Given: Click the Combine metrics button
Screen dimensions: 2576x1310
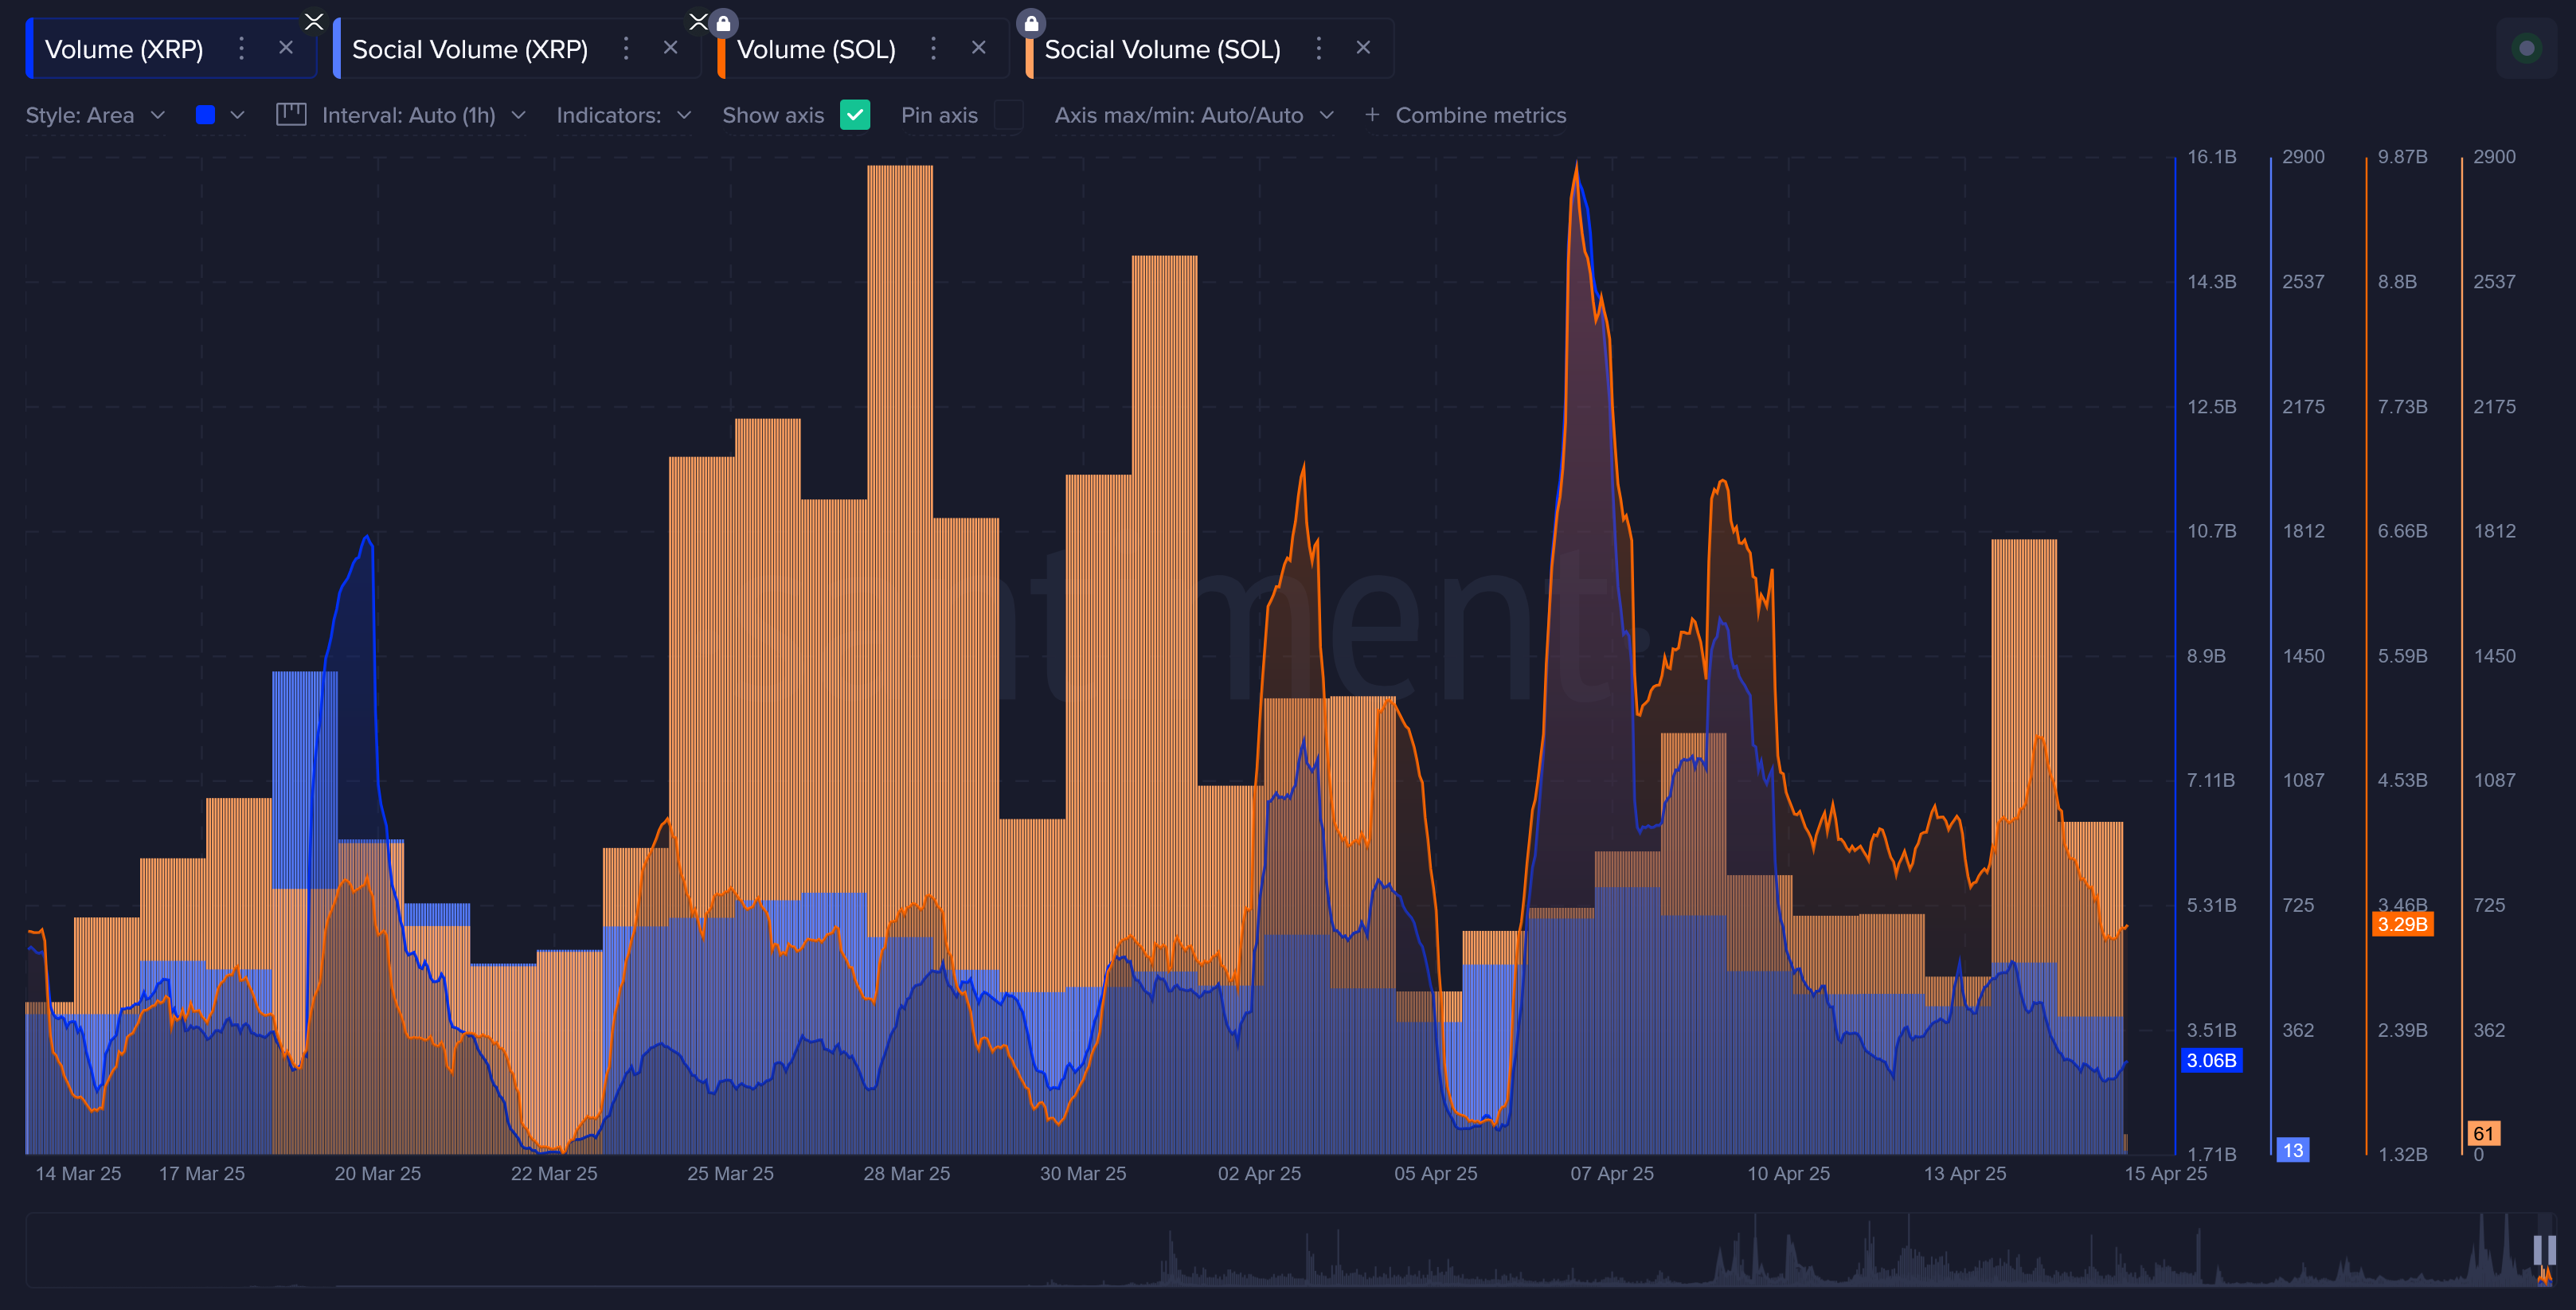Looking at the screenshot, I should [1480, 115].
